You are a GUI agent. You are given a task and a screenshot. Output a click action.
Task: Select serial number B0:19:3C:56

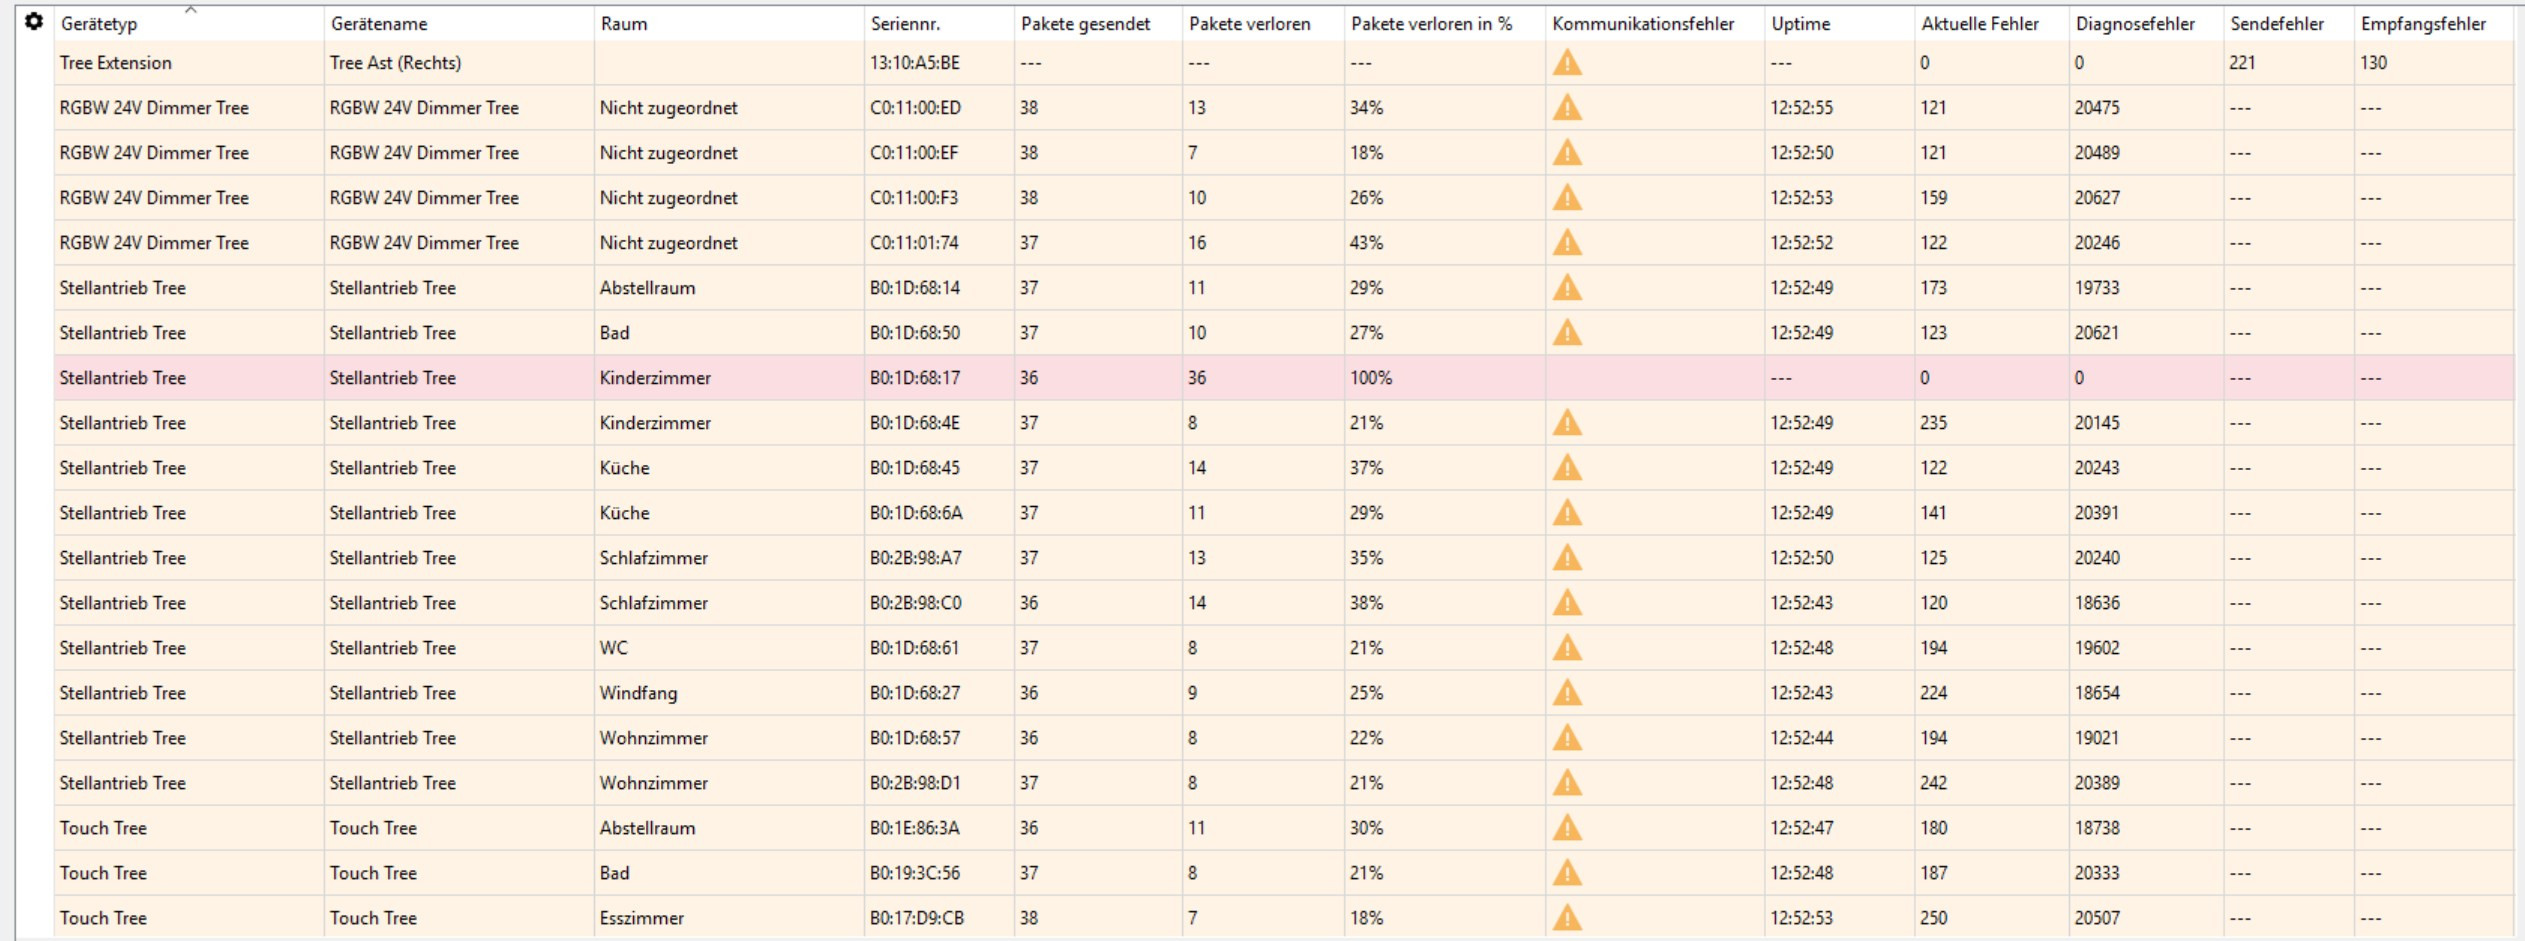coord(914,873)
